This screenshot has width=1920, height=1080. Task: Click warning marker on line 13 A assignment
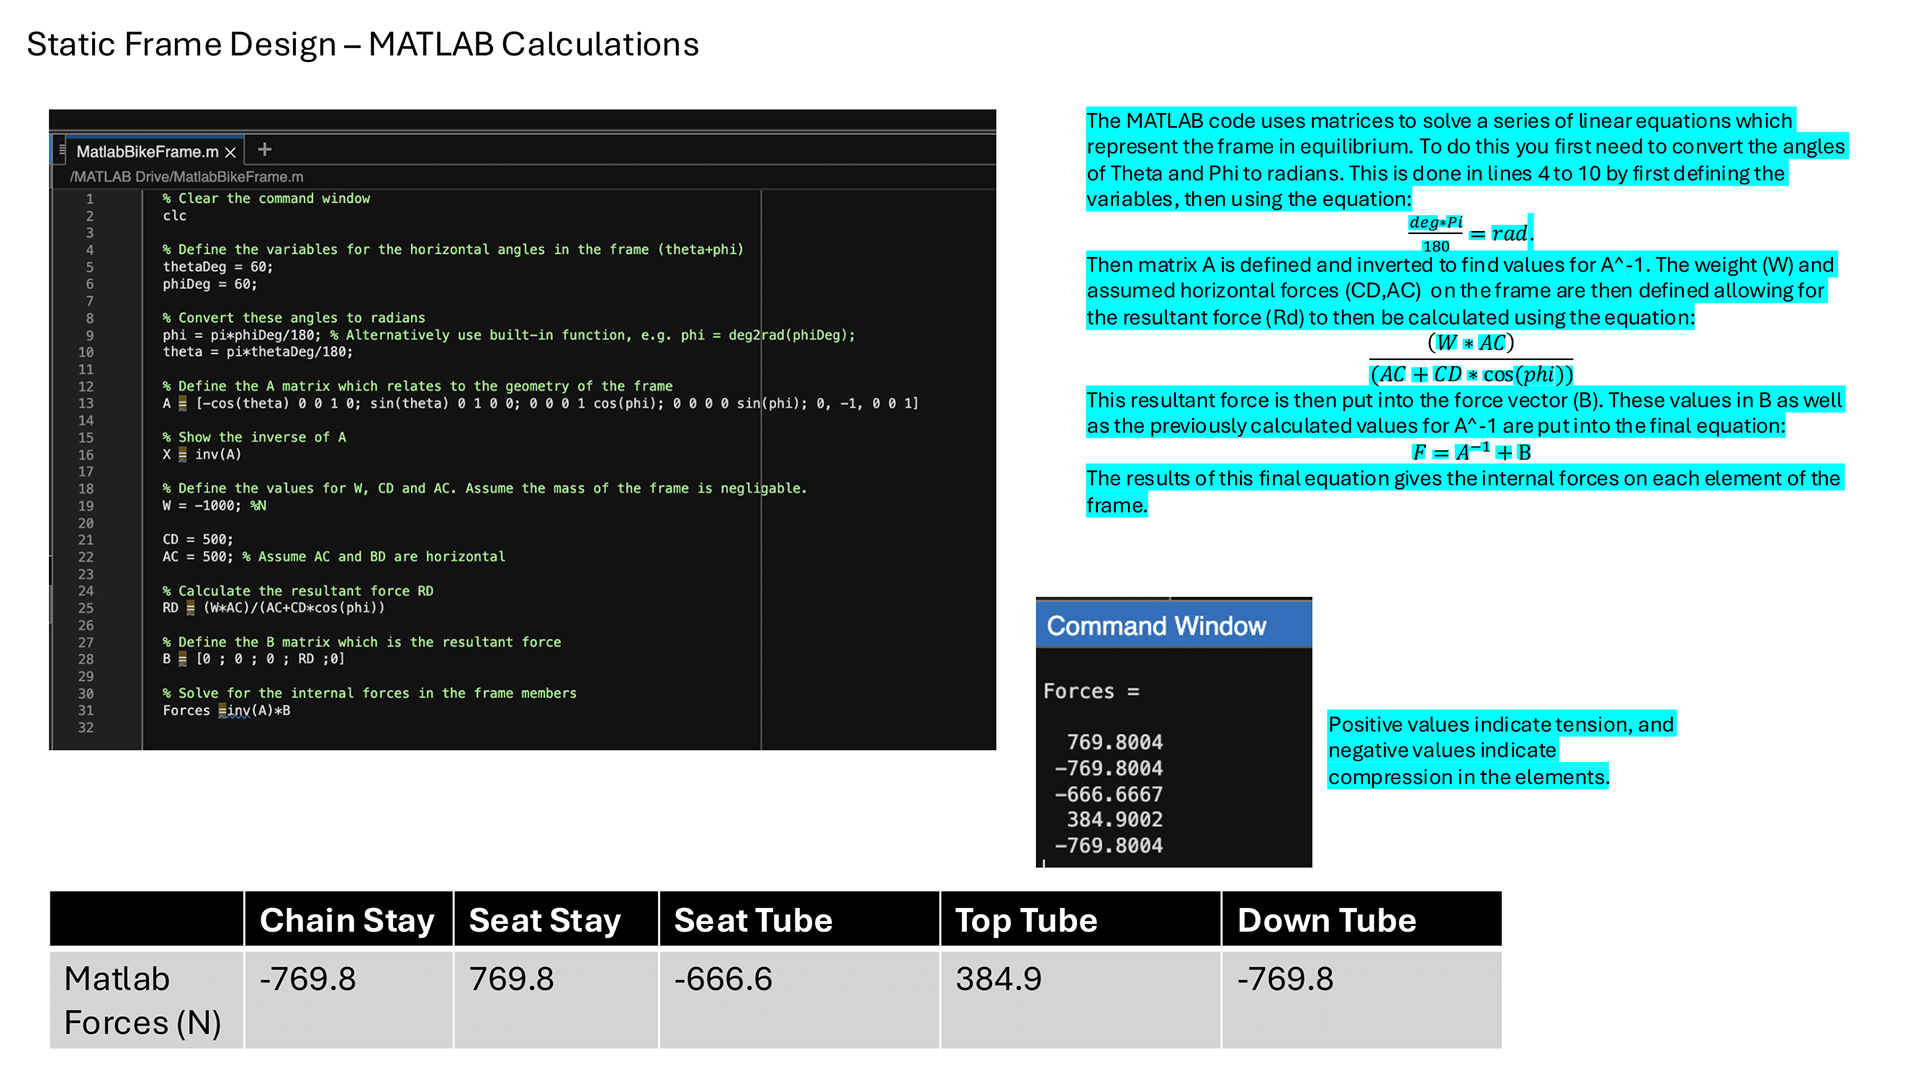click(x=182, y=404)
